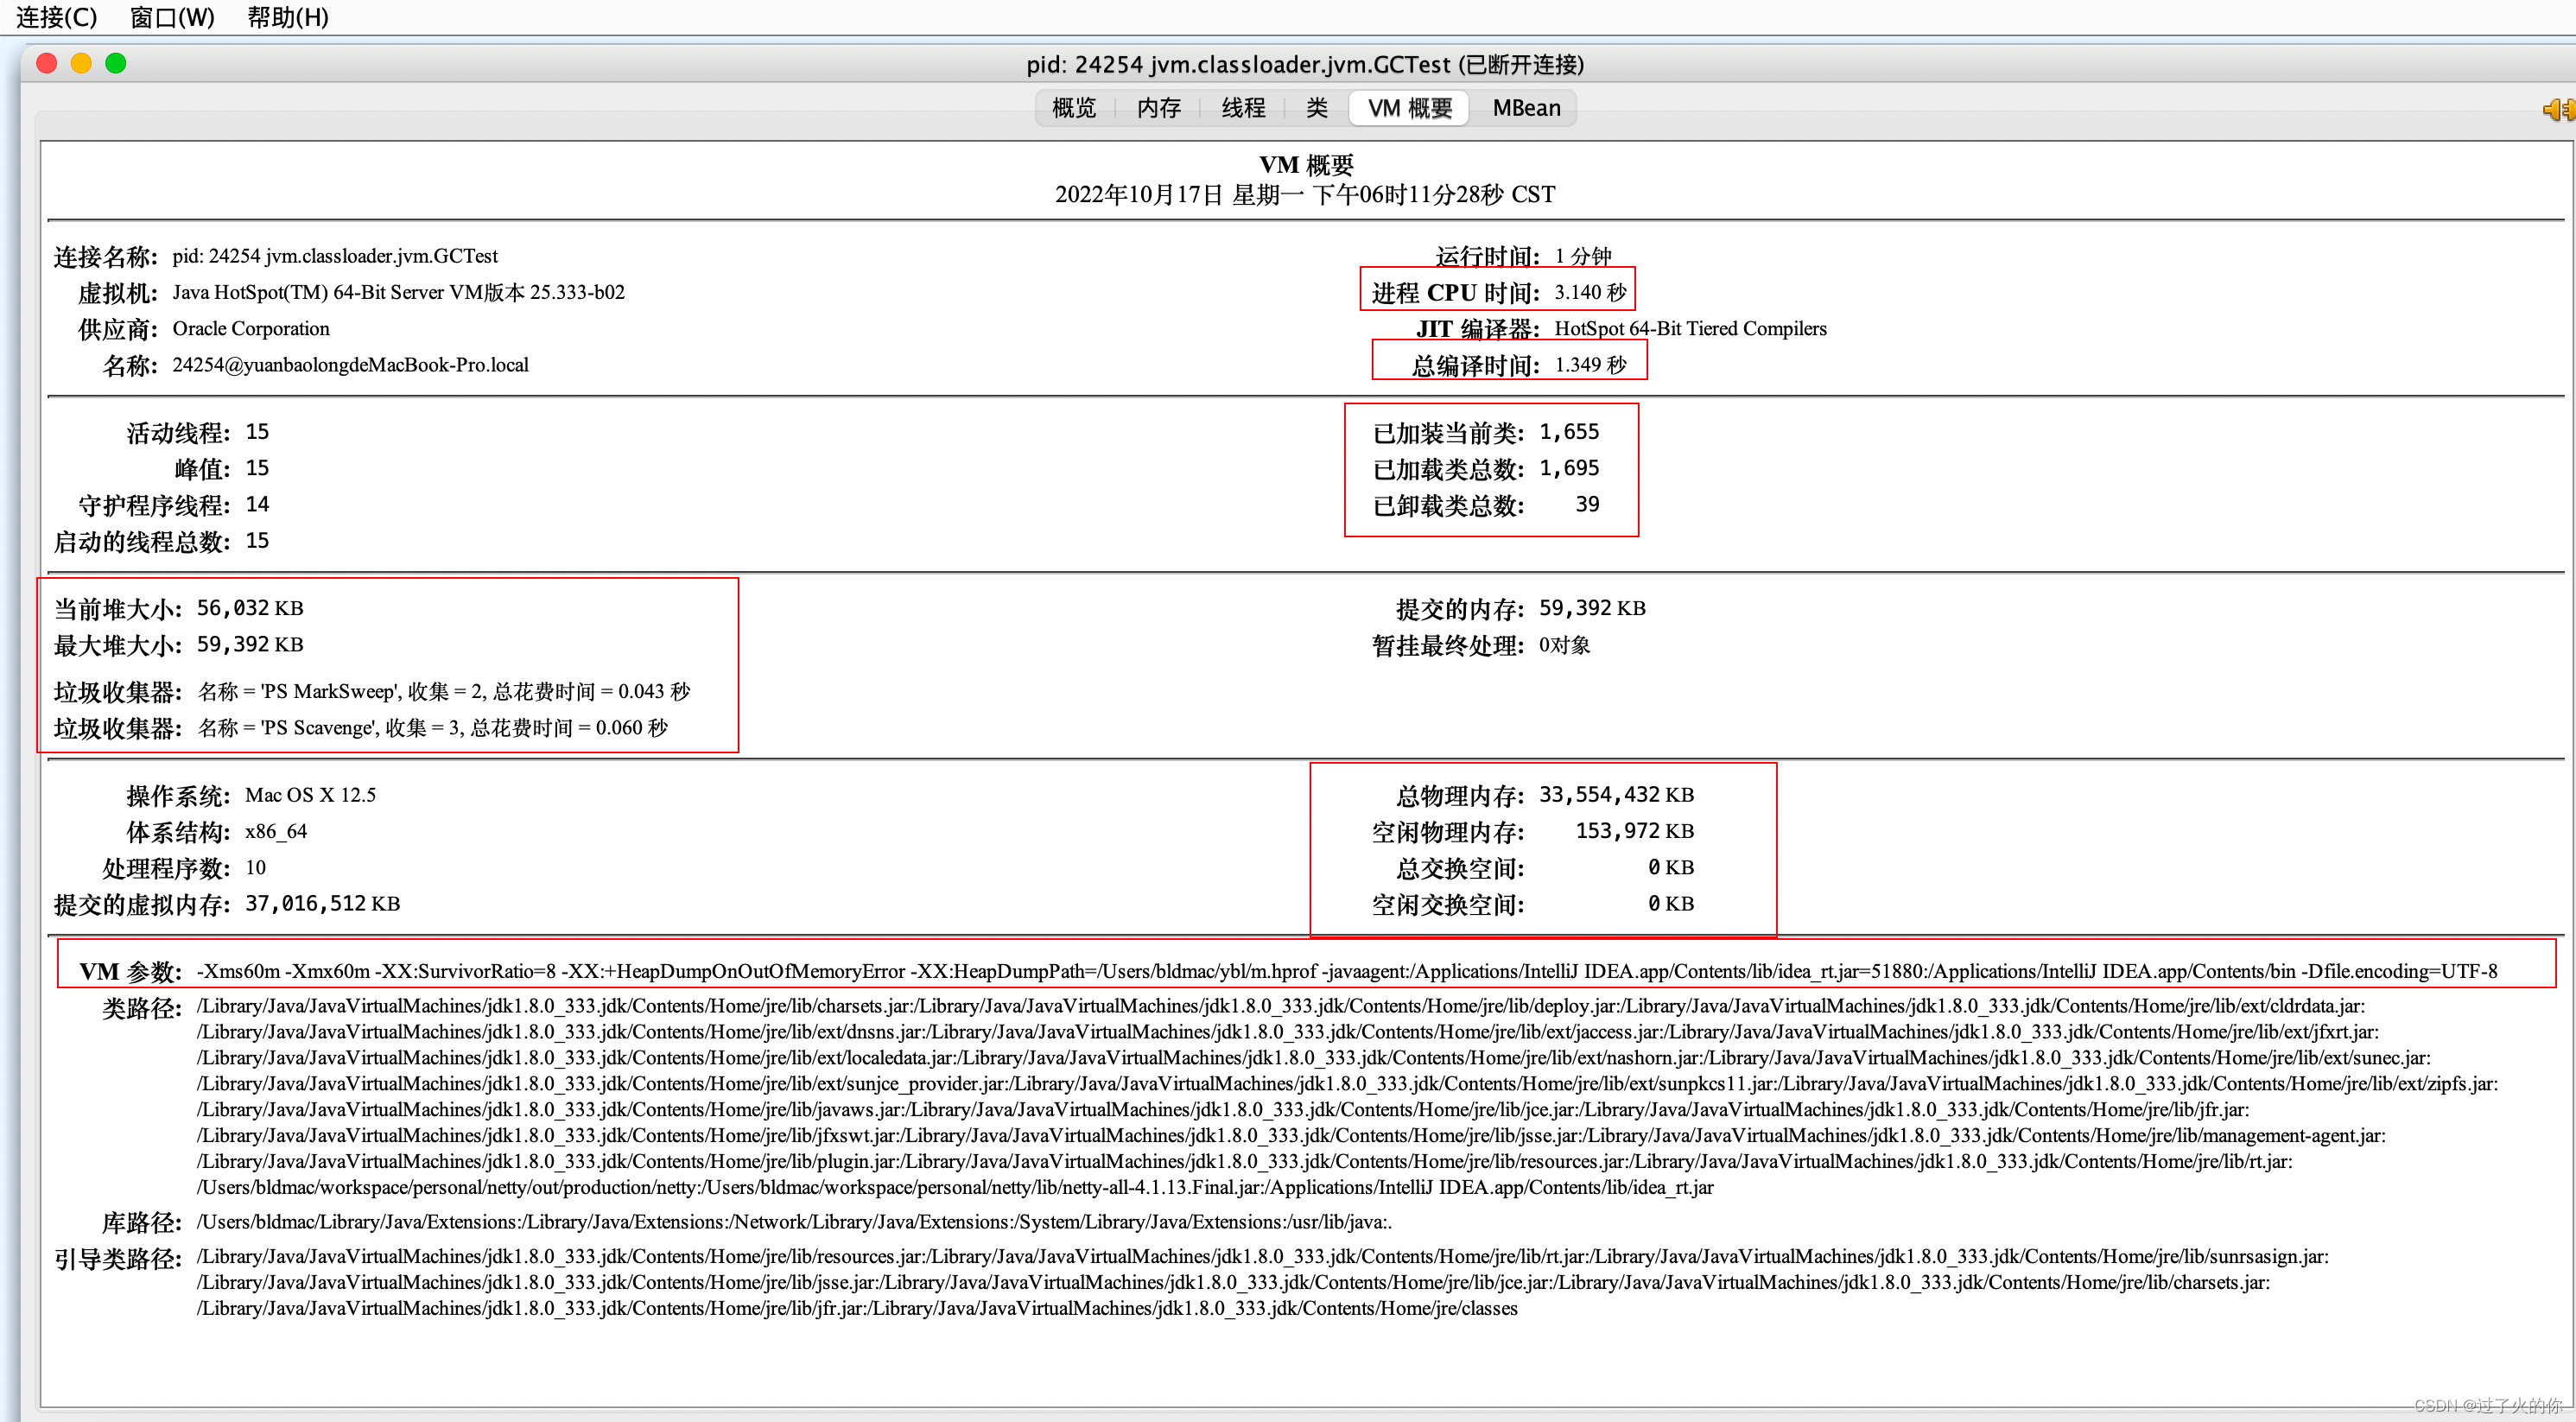Image resolution: width=2576 pixels, height=1422 pixels.
Task: Click the window title showing pid 24254
Action: tap(1304, 65)
